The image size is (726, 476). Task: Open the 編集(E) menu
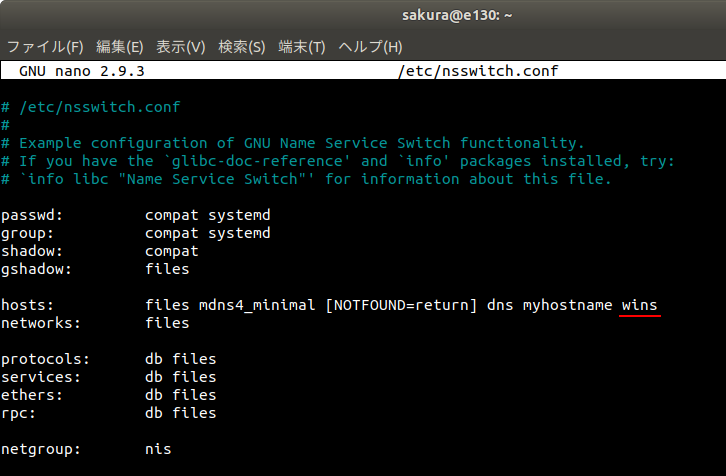pos(120,47)
